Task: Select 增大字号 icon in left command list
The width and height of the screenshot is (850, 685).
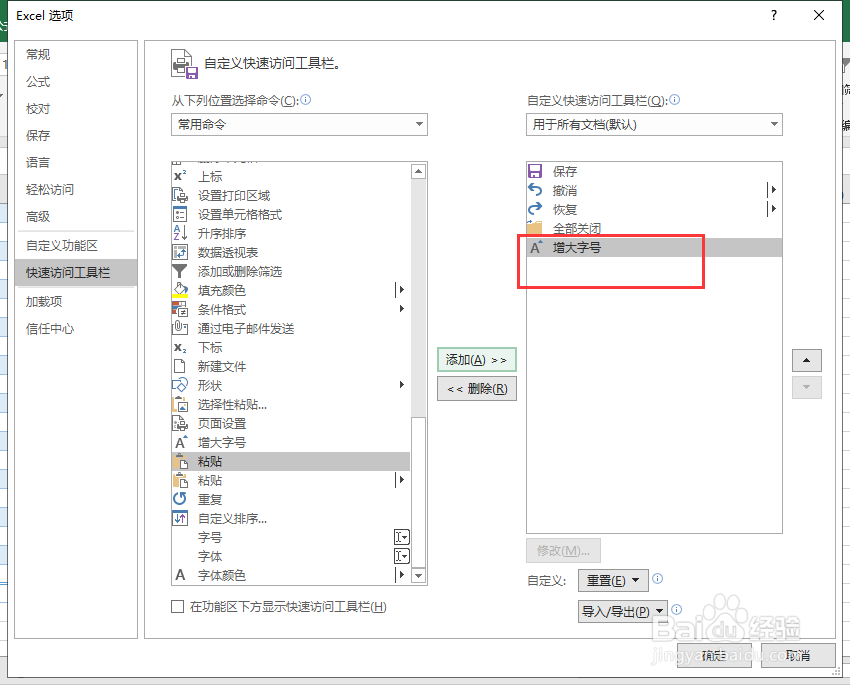Action: [x=181, y=442]
